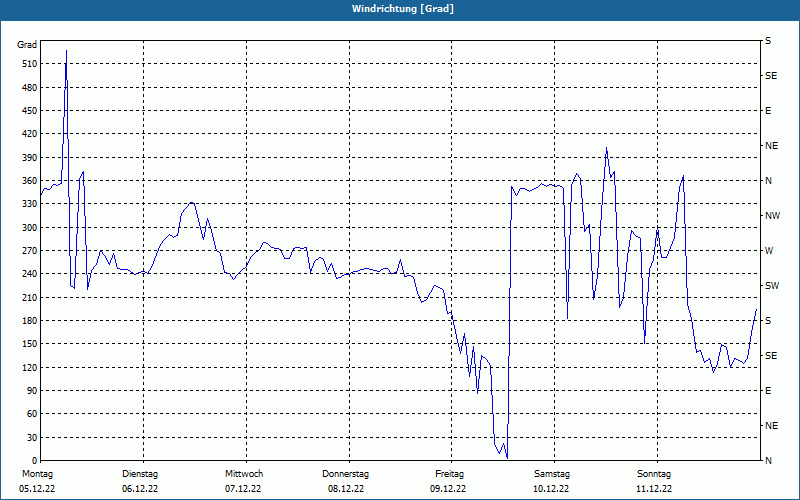Click the N compass label level with 360
Viewport: 800px width, 500px height.
coord(768,181)
